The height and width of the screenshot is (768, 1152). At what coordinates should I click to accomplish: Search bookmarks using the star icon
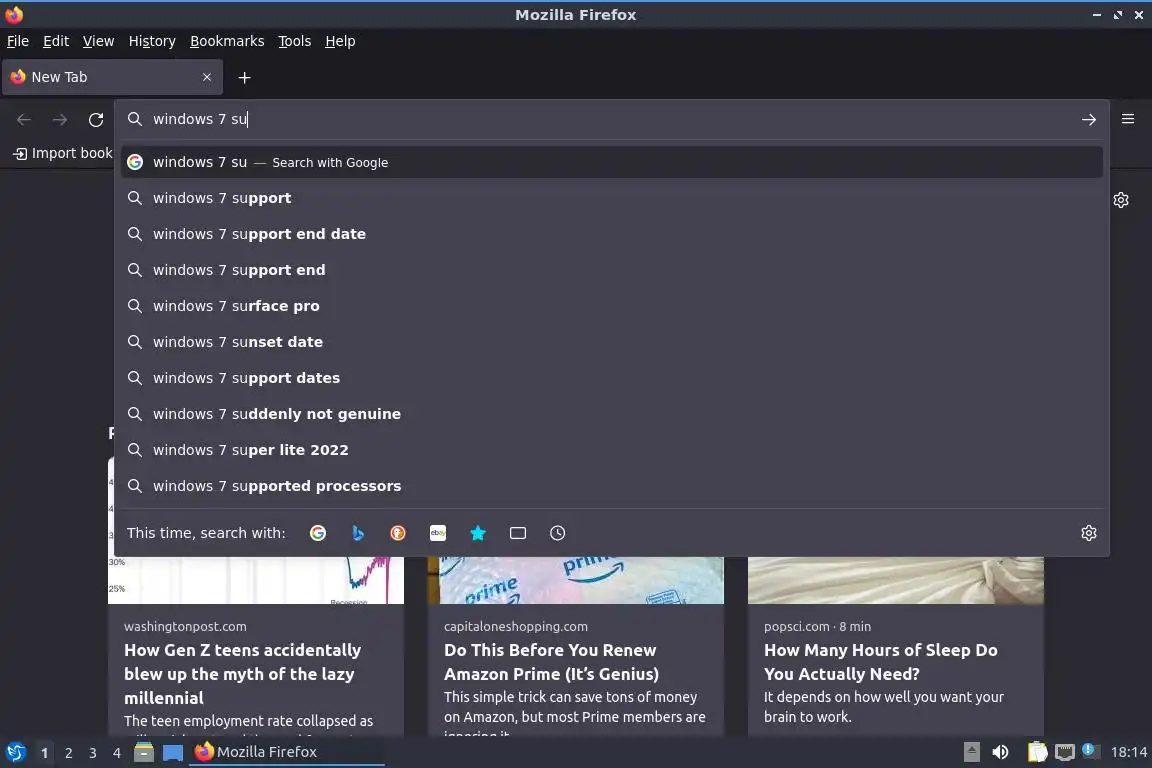click(478, 533)
